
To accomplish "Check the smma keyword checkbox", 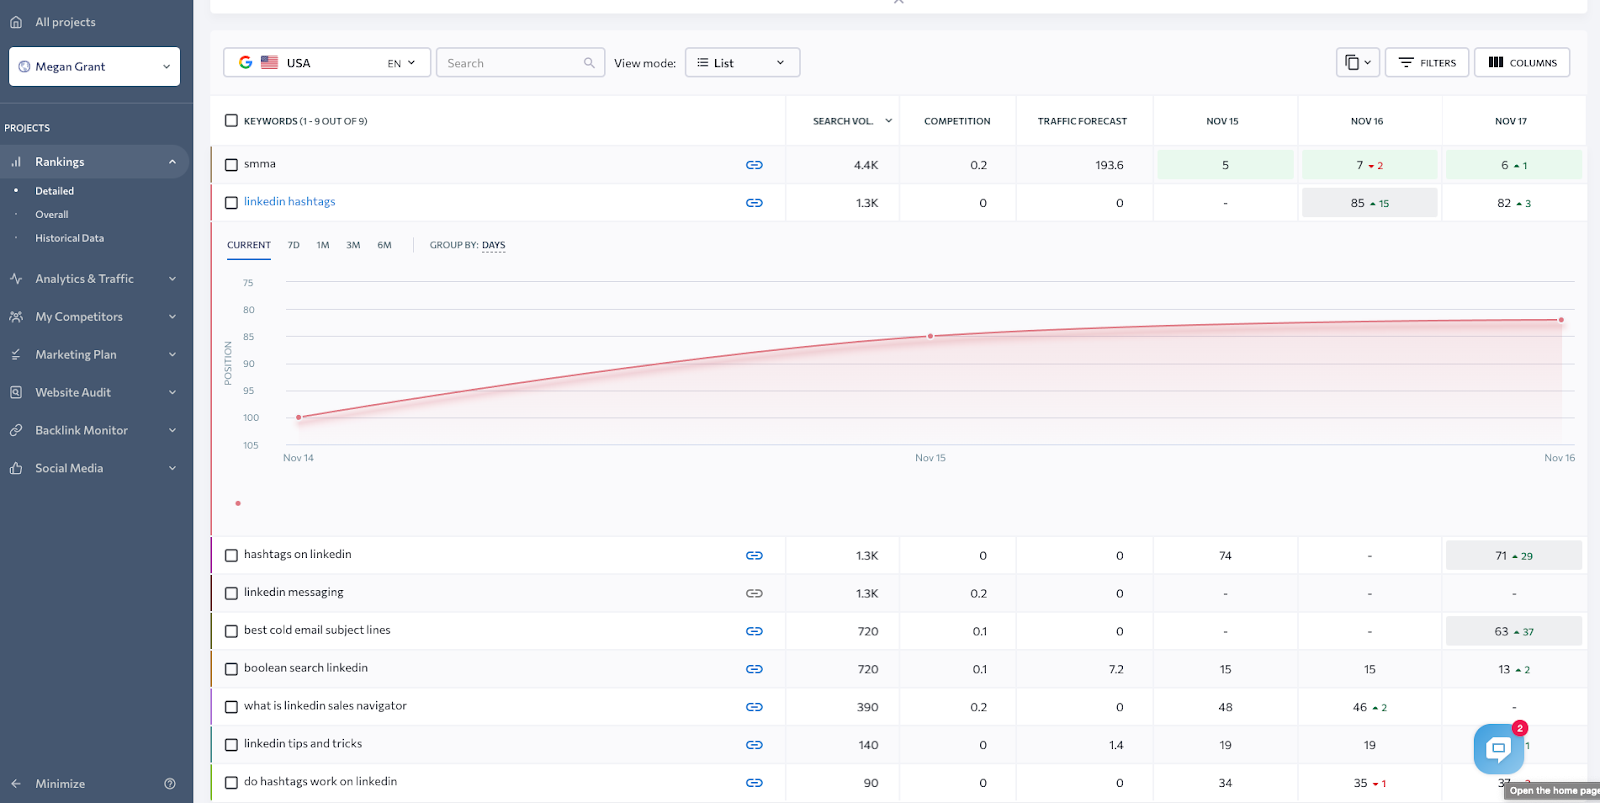I will click(231, 165).
